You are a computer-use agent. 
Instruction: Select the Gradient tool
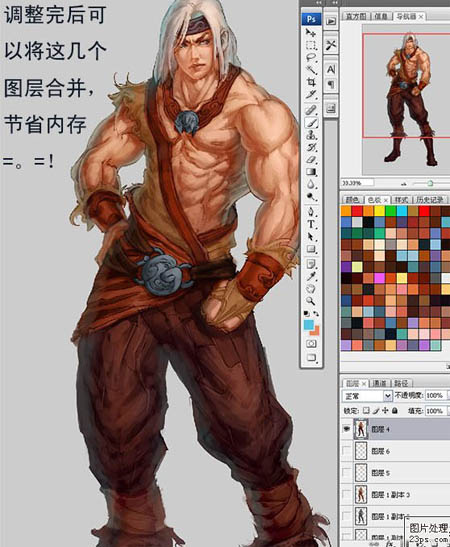pos(311,172)
